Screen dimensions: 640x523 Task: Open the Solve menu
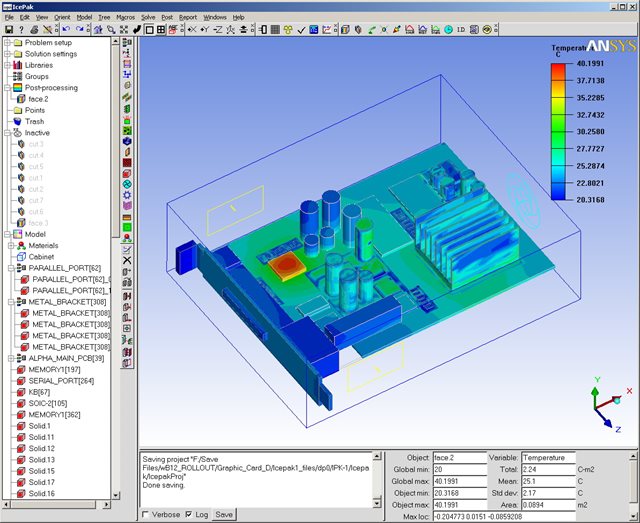coord(148,17)
